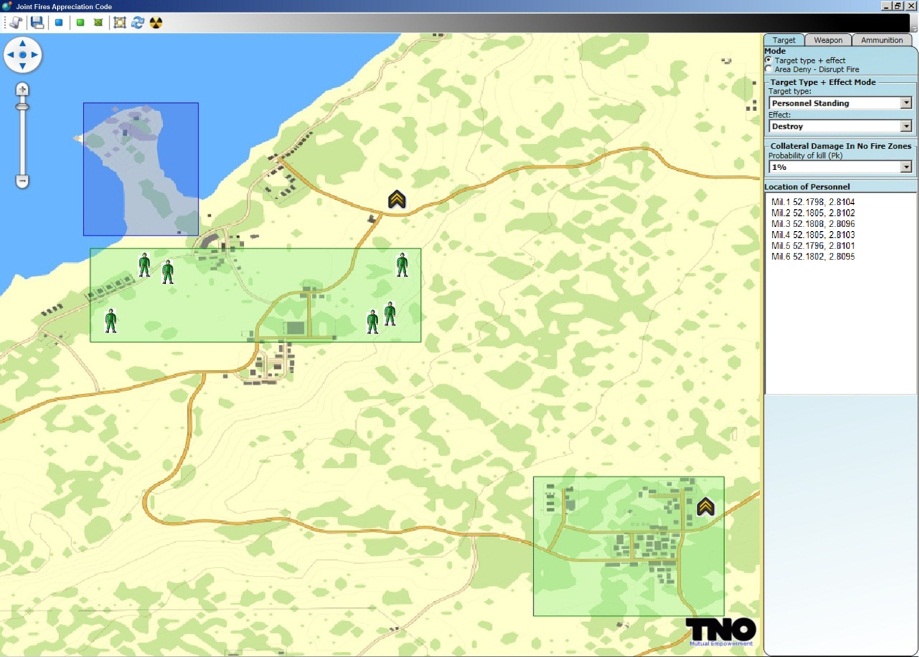Click the blue refresh arrows icon
Image resolution: width=919 pixels, height=657 pixels.
(x=138, y=23)
